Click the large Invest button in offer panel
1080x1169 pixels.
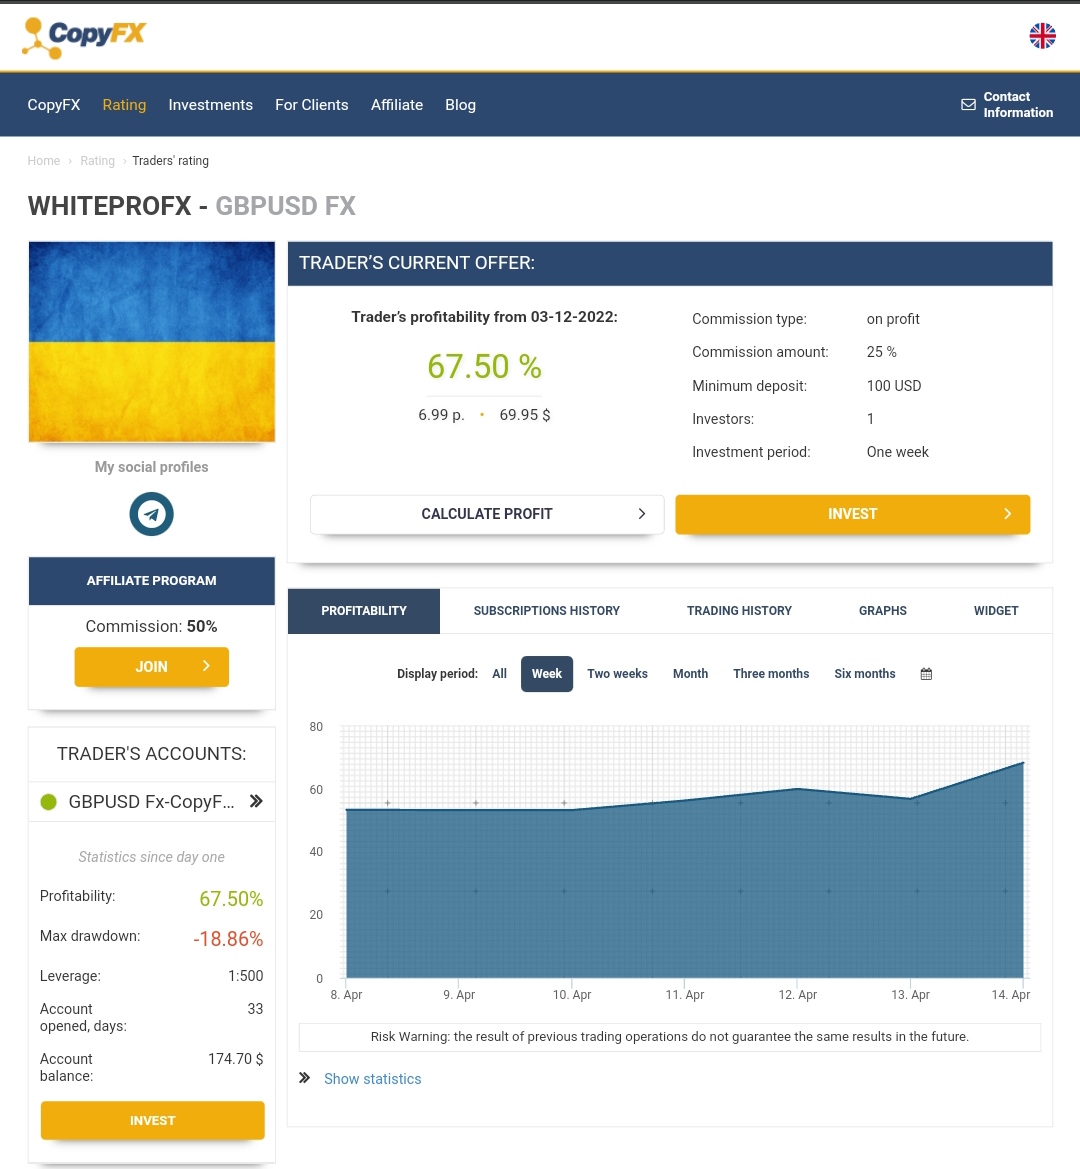(853, 514)
